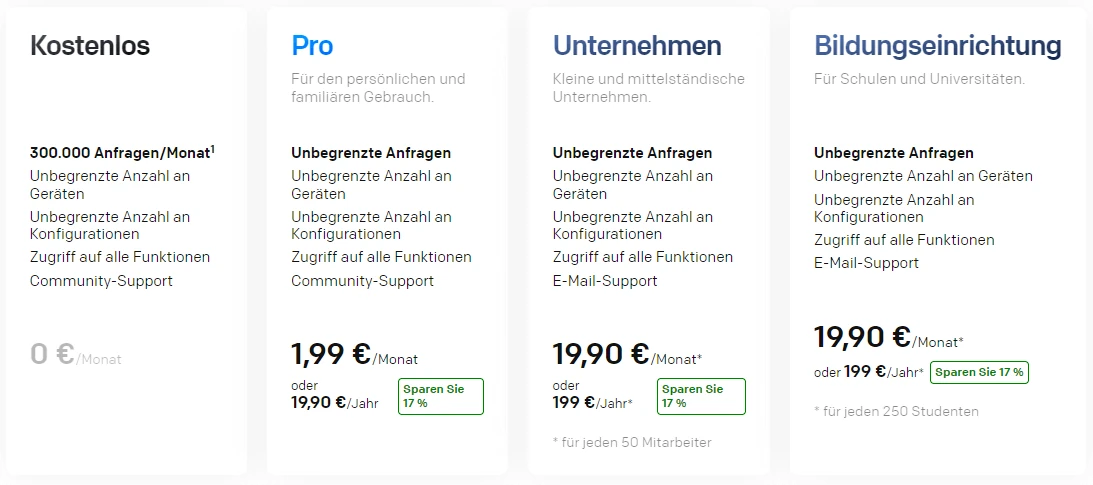
Task: Choose the Bildungseinrichtung plan heading
Action: (x=938, y=46)
